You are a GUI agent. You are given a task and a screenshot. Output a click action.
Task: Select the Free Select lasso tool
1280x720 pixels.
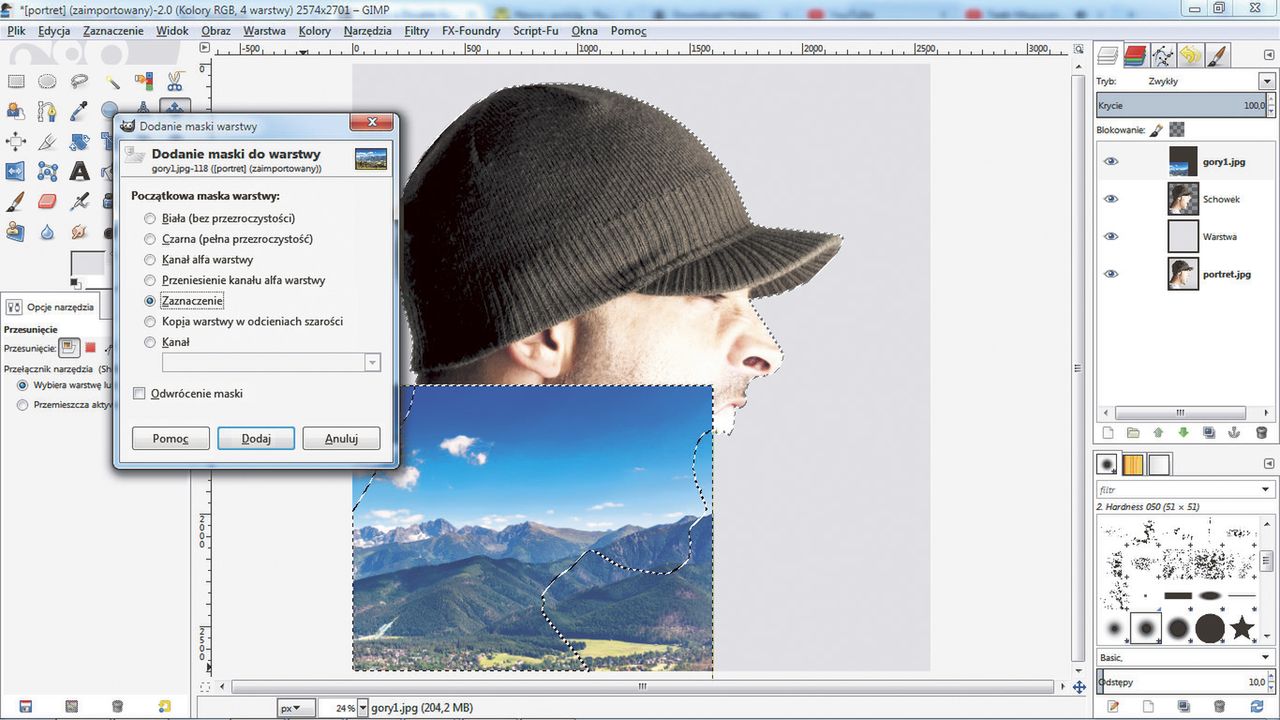pyautogui.click(x=79, y=81)
